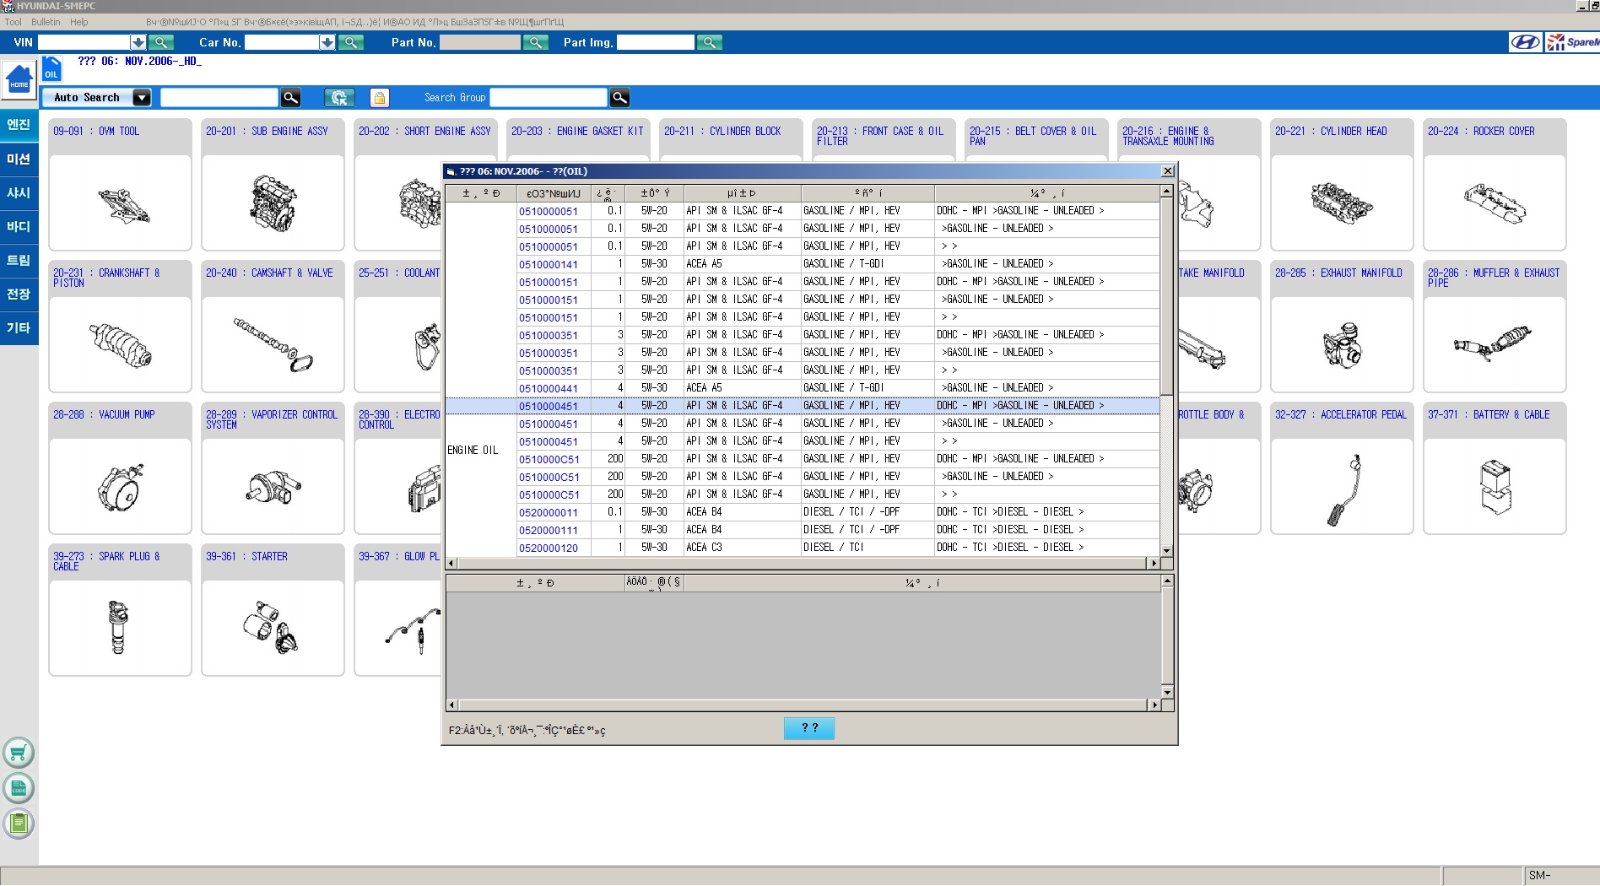Open the STARTER illustration
1600x886 pixels.
click(x=273, y=628)
